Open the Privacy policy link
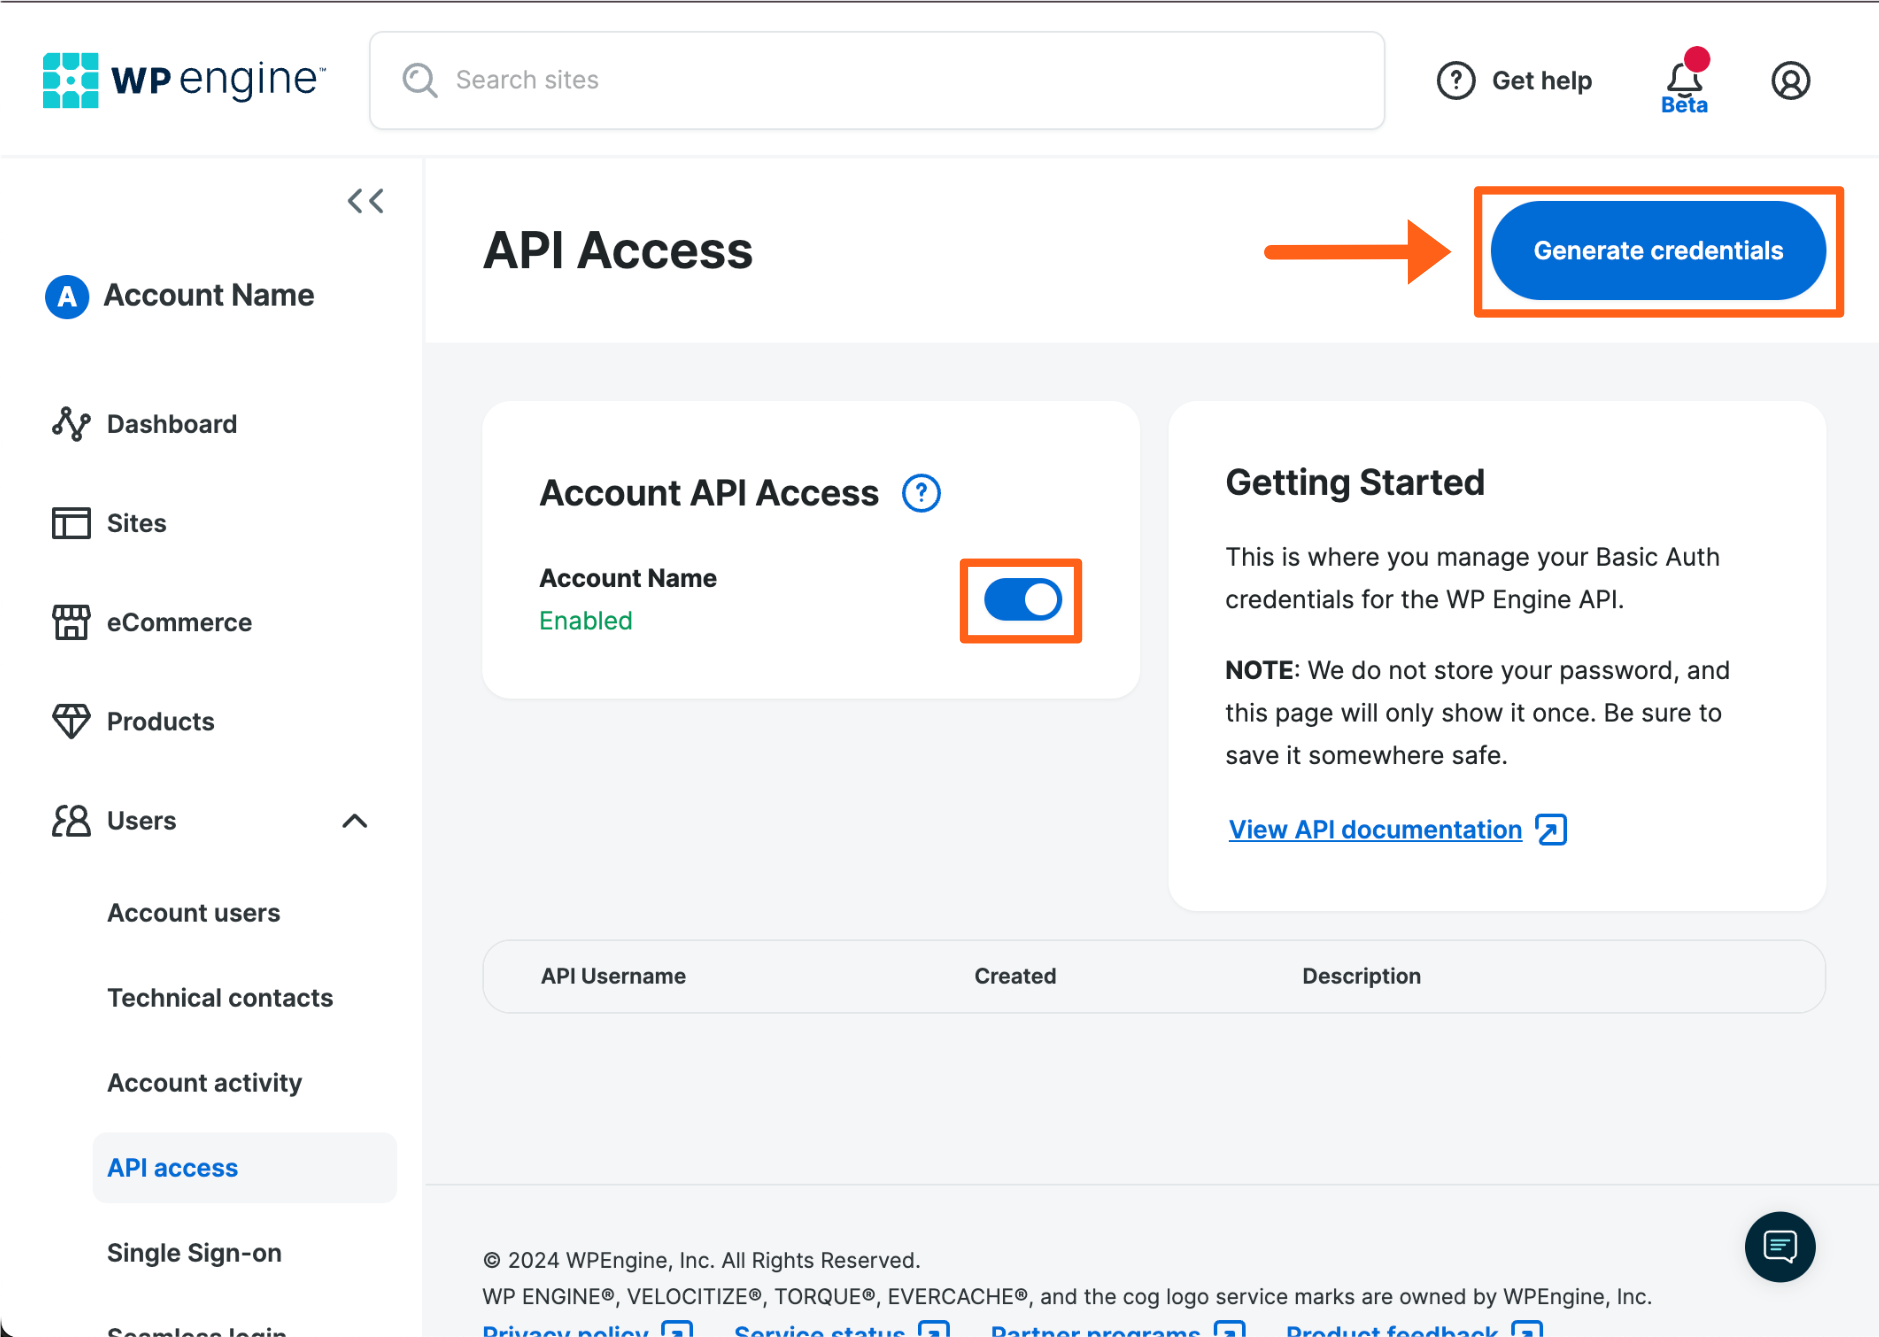Viewport: 1879px width, 1337px height. click(x=564, y=1330)
